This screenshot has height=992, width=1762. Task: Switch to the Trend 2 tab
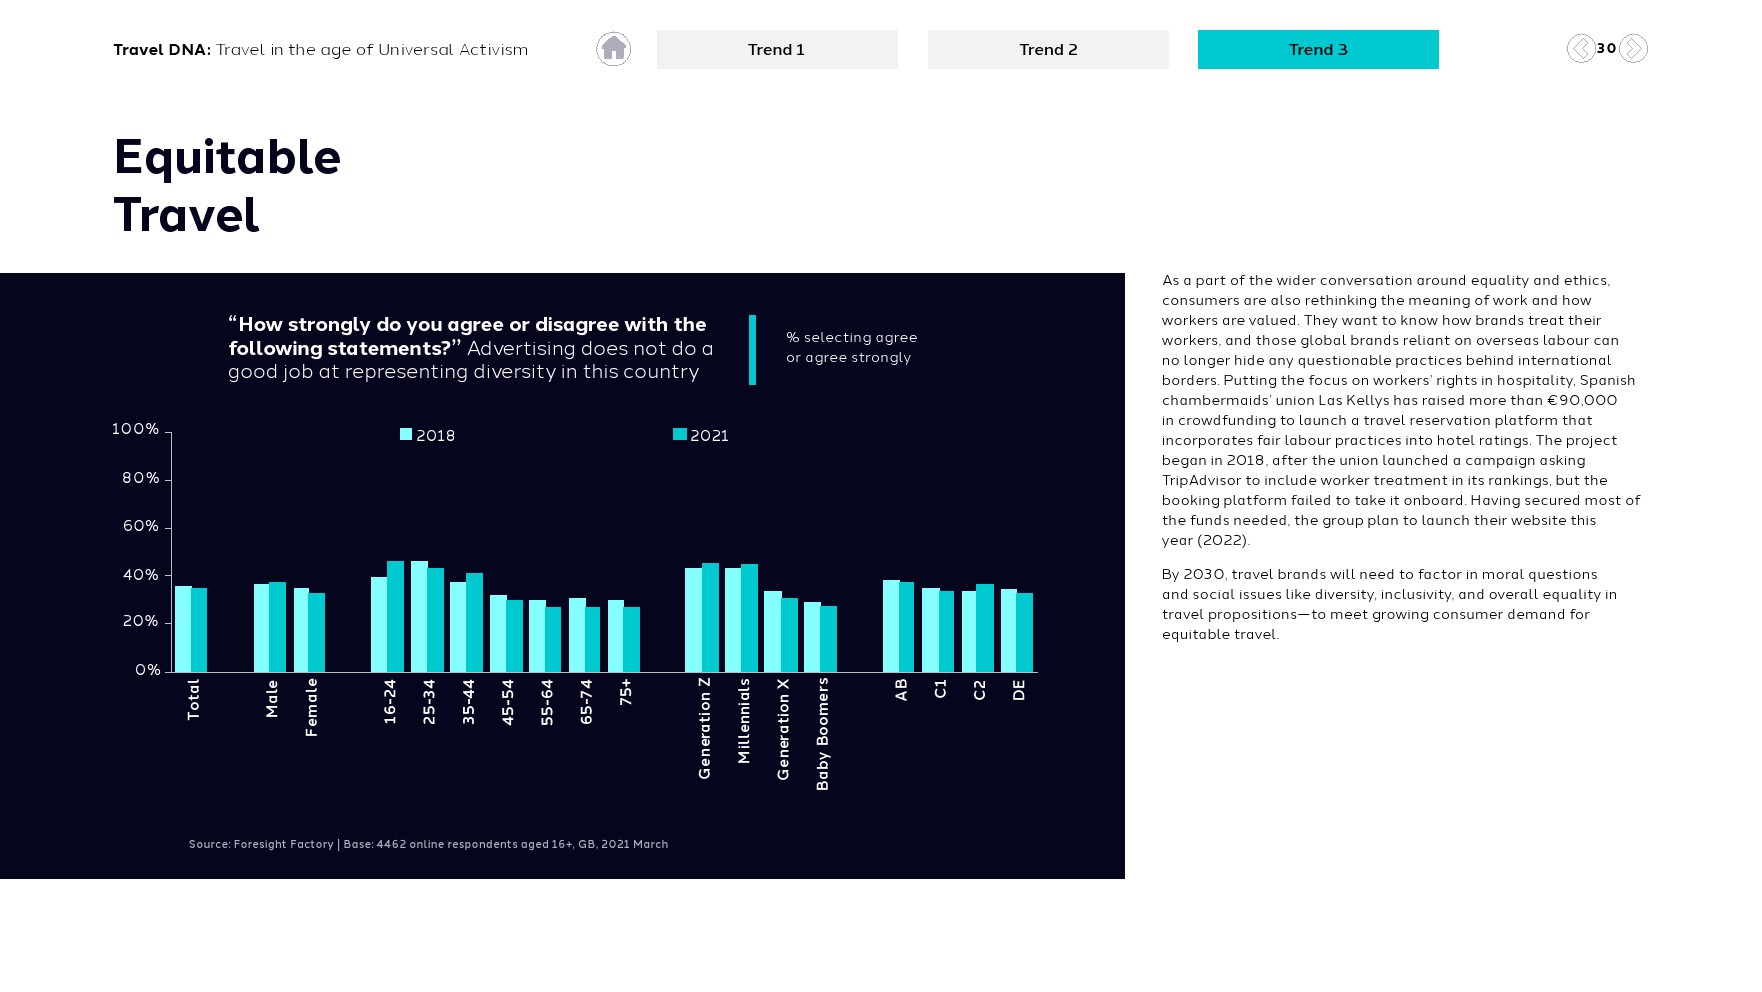1048,49
